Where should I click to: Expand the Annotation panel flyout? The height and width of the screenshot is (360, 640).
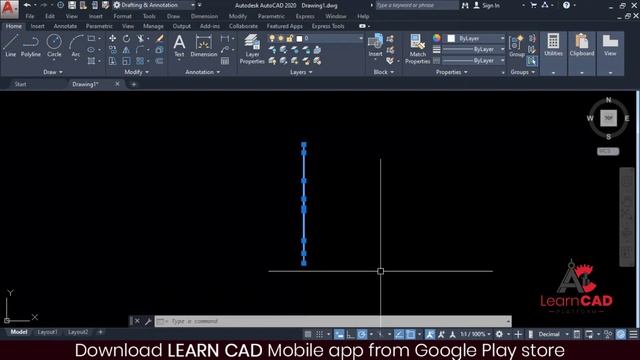click(202, 72)
